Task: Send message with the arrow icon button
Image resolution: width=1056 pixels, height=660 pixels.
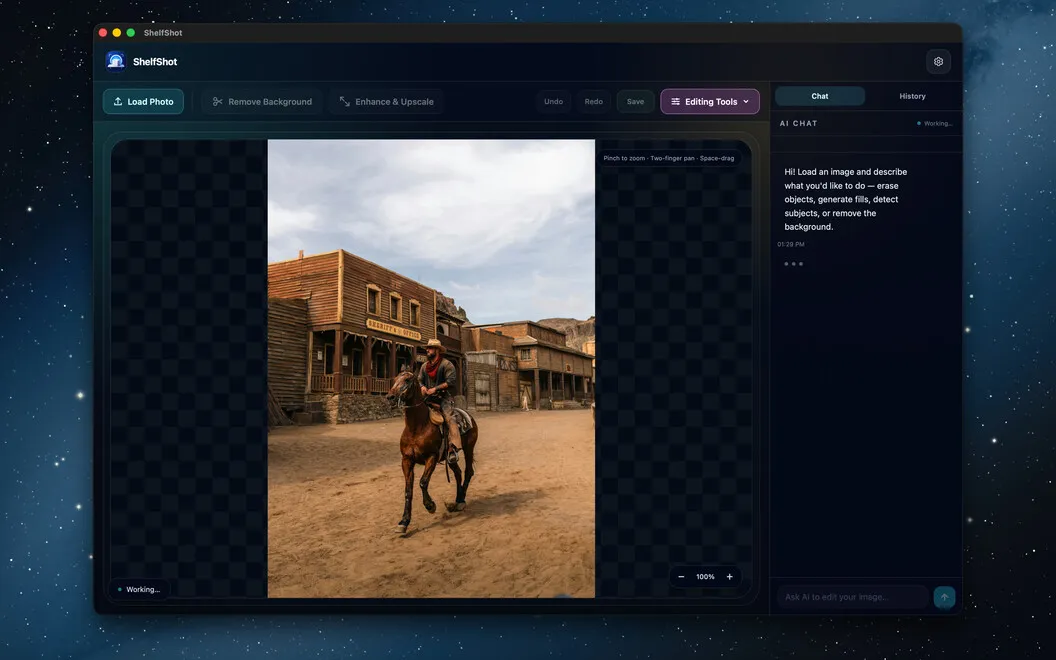Action: click(944, 597)
